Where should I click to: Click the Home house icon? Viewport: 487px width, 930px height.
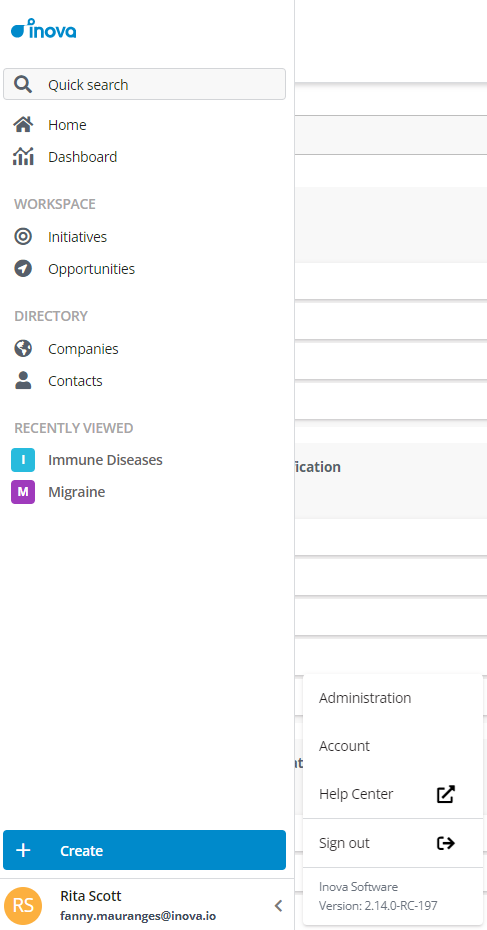pyautogui.click(x=23, y=125)
